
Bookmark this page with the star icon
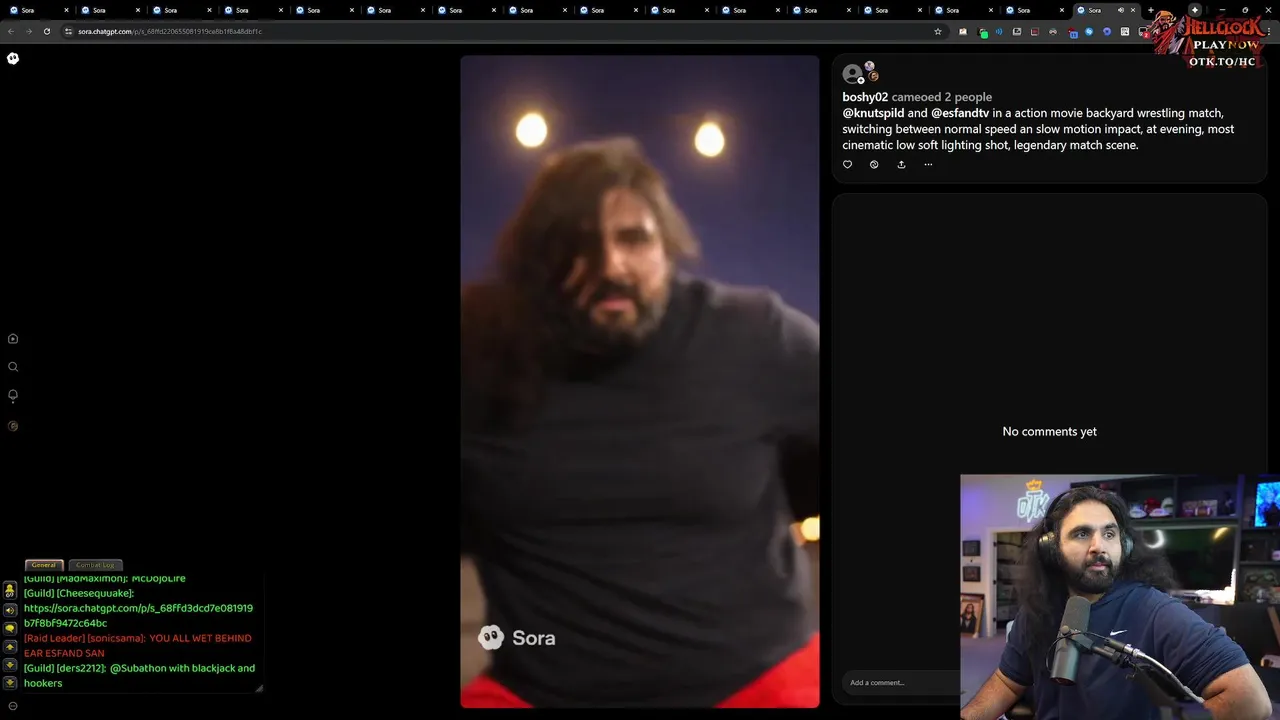click(938, 31)
